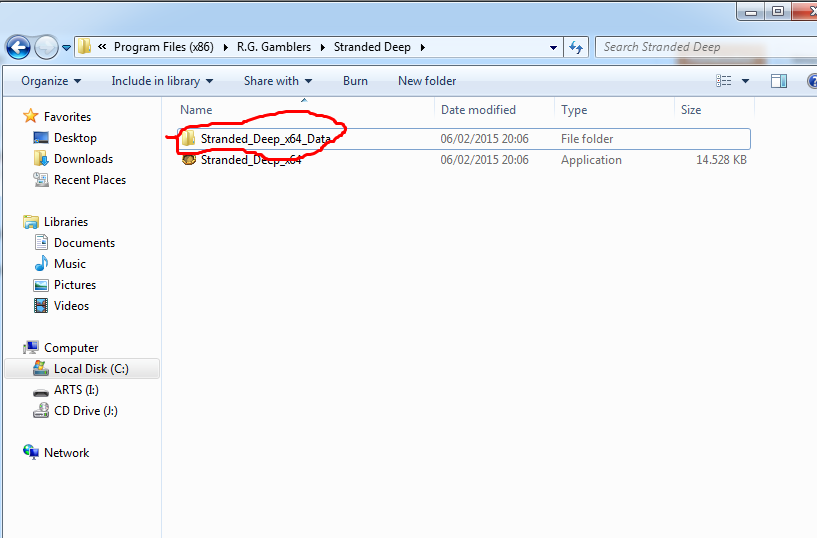Click the Favorites star icon
Viewport: 817px width, 538px height.
coord(31,116)
